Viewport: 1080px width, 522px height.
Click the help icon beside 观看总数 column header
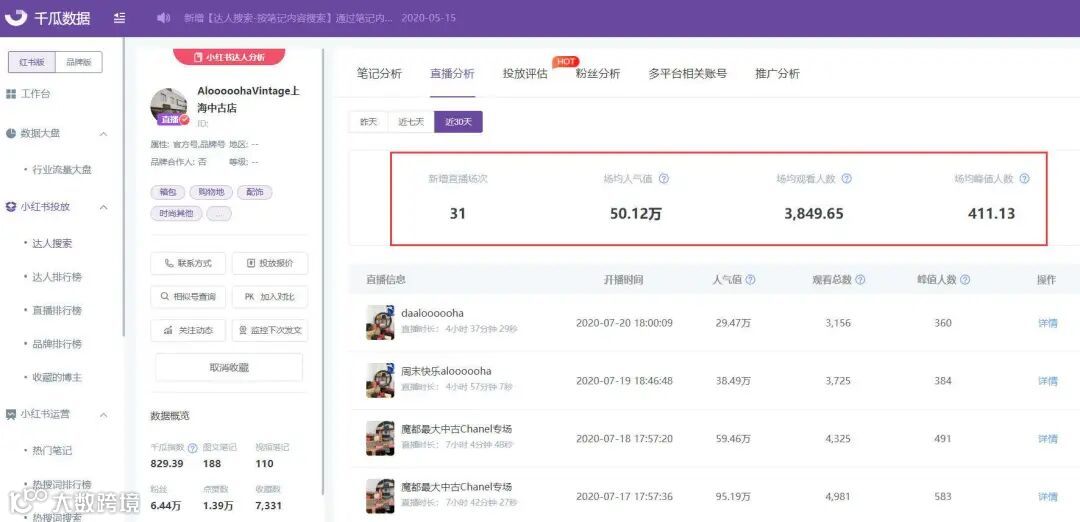[x=860, y=280]
